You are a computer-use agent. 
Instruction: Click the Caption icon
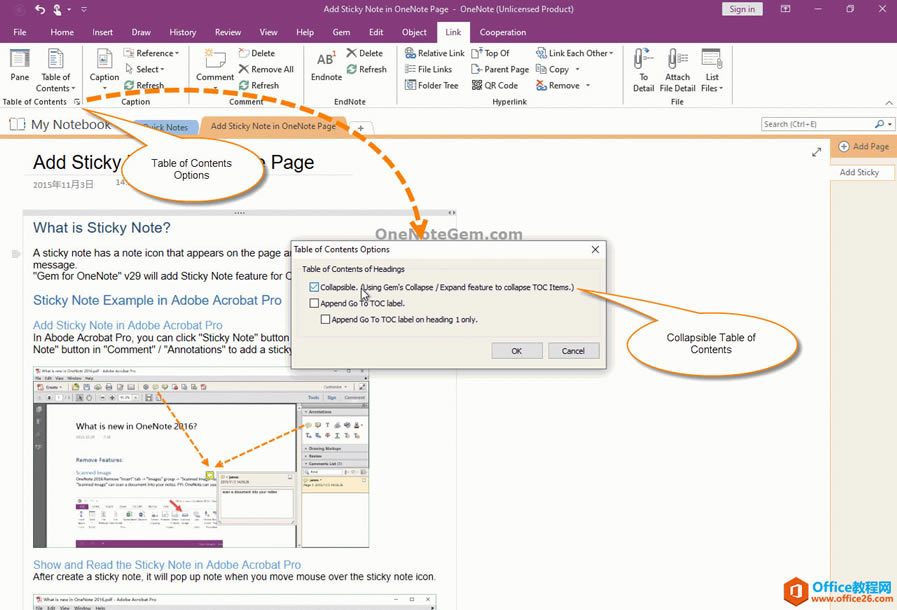coord(104,59)
